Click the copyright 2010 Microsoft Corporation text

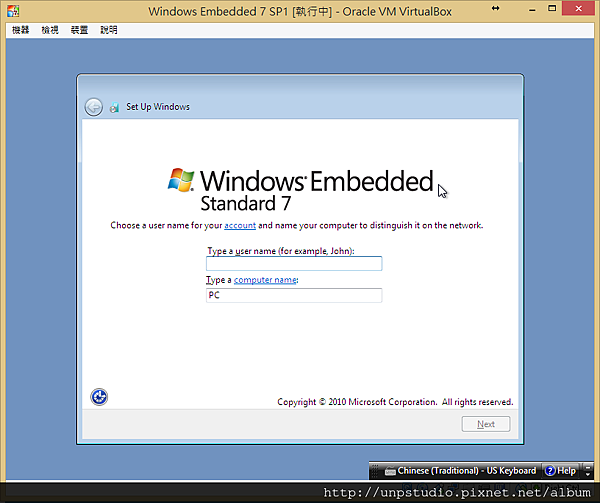[395, 402]
